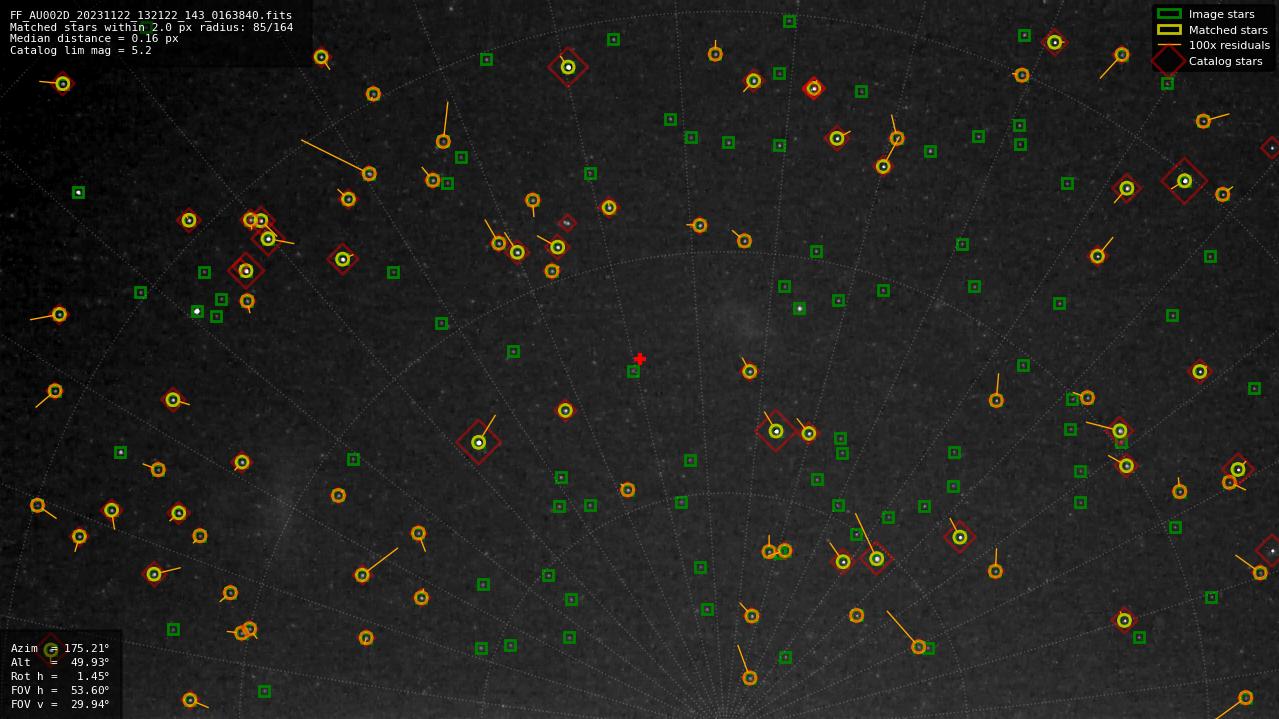Click the '100x residuals' legend label
The image size is (1279, 719).
1229,45
